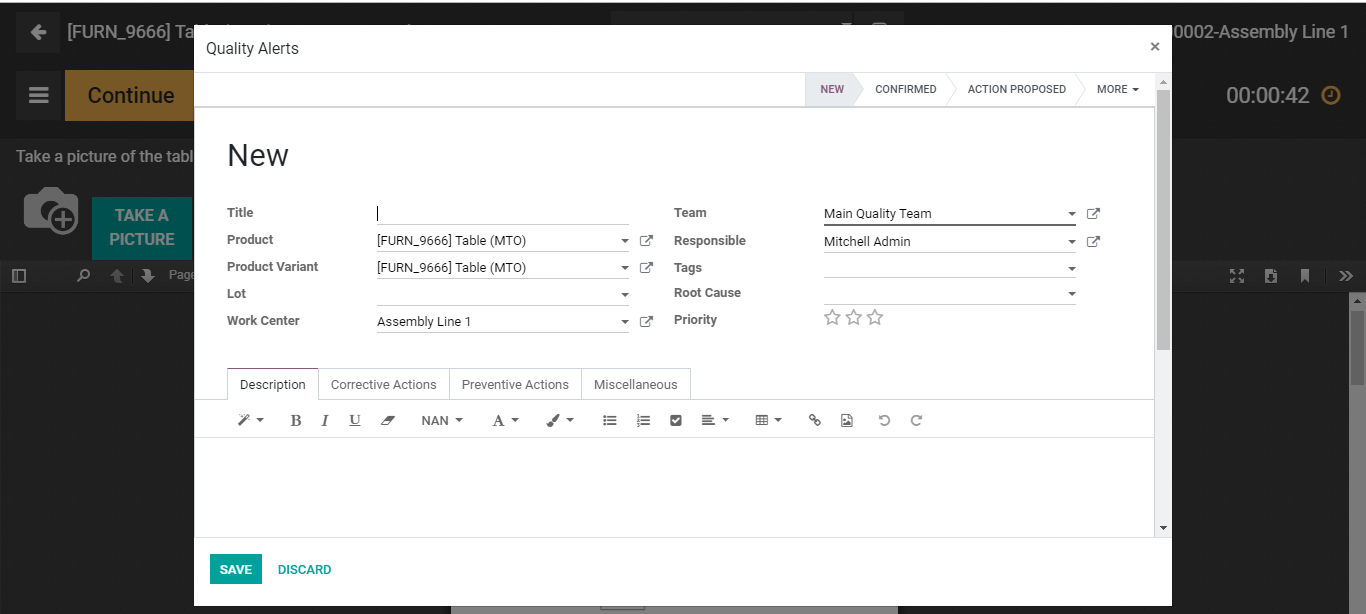Set priority to three stars
This screenshot has height=614, width=1366.
tap(875, 318)
